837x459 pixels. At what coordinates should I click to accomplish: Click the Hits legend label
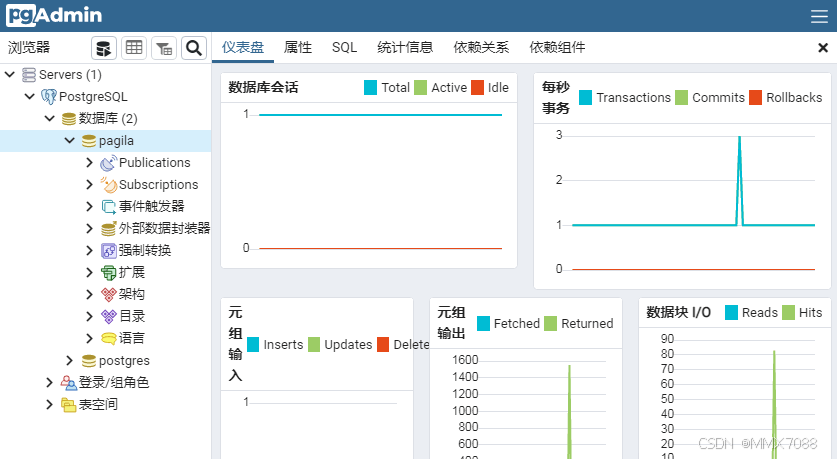(810, 313)
